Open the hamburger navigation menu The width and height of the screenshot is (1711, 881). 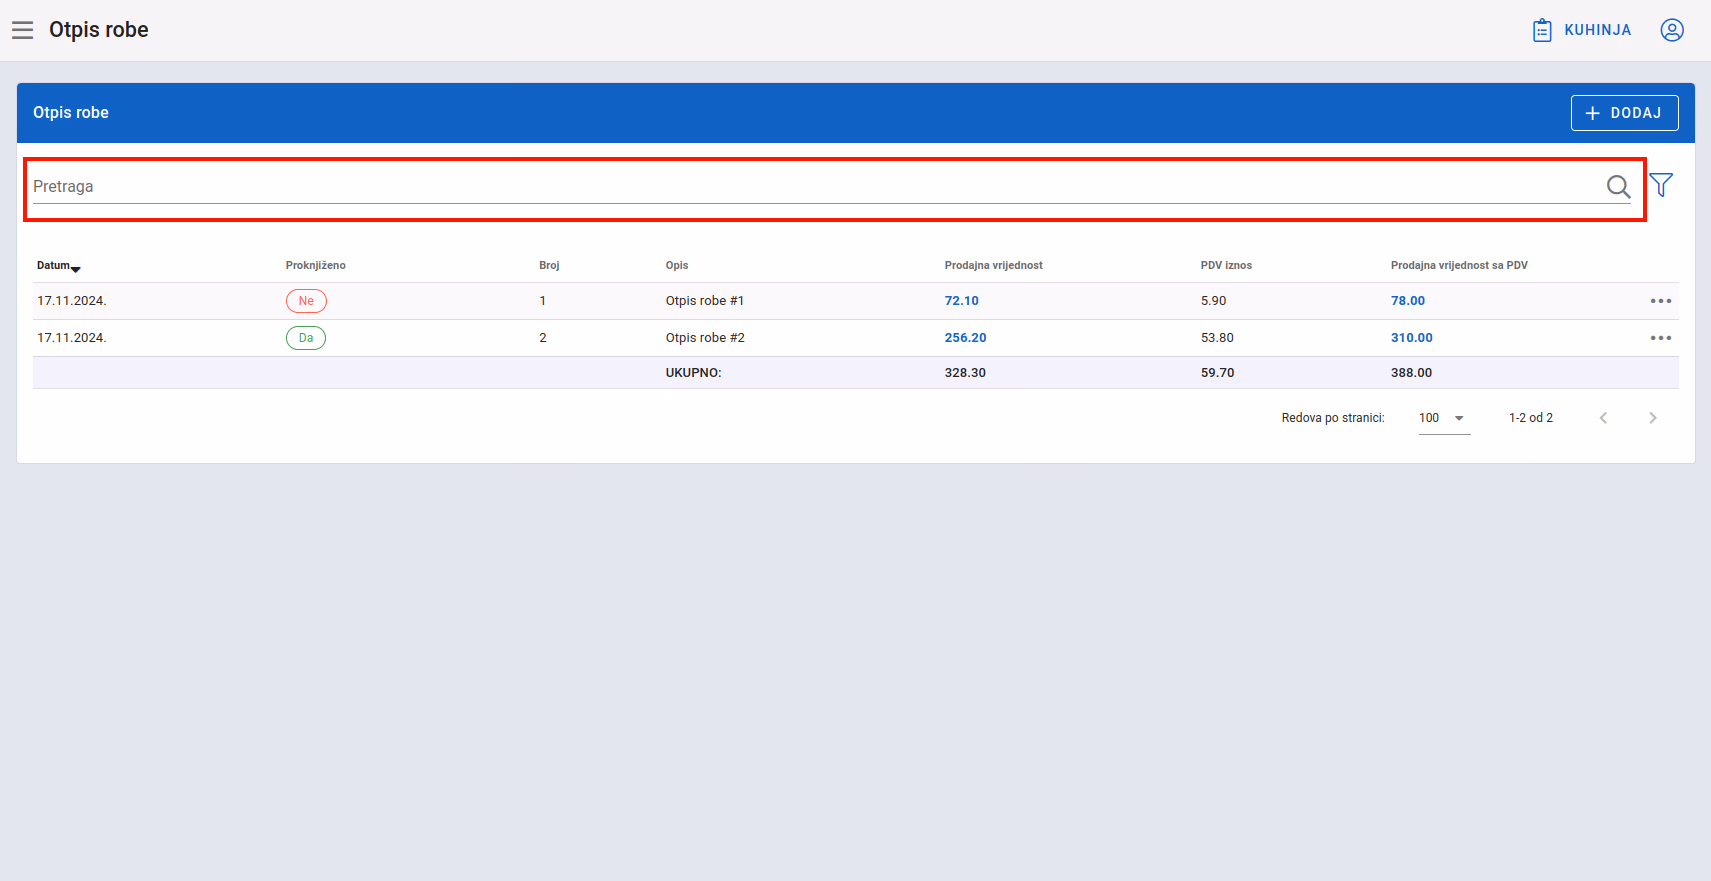tap(23, 30)
